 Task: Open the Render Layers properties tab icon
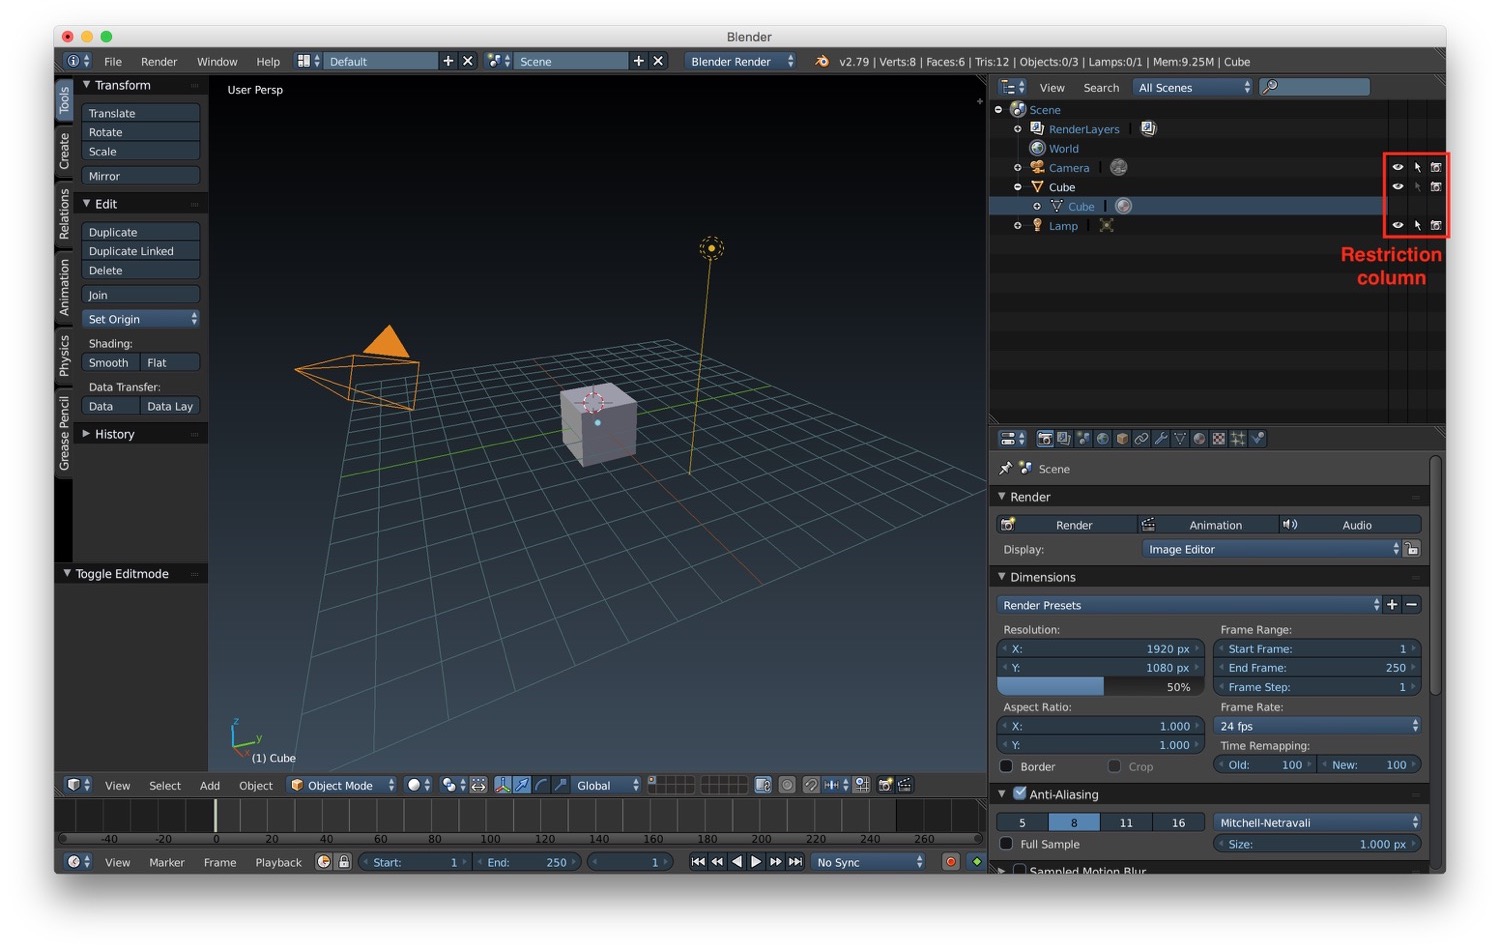1064,439
